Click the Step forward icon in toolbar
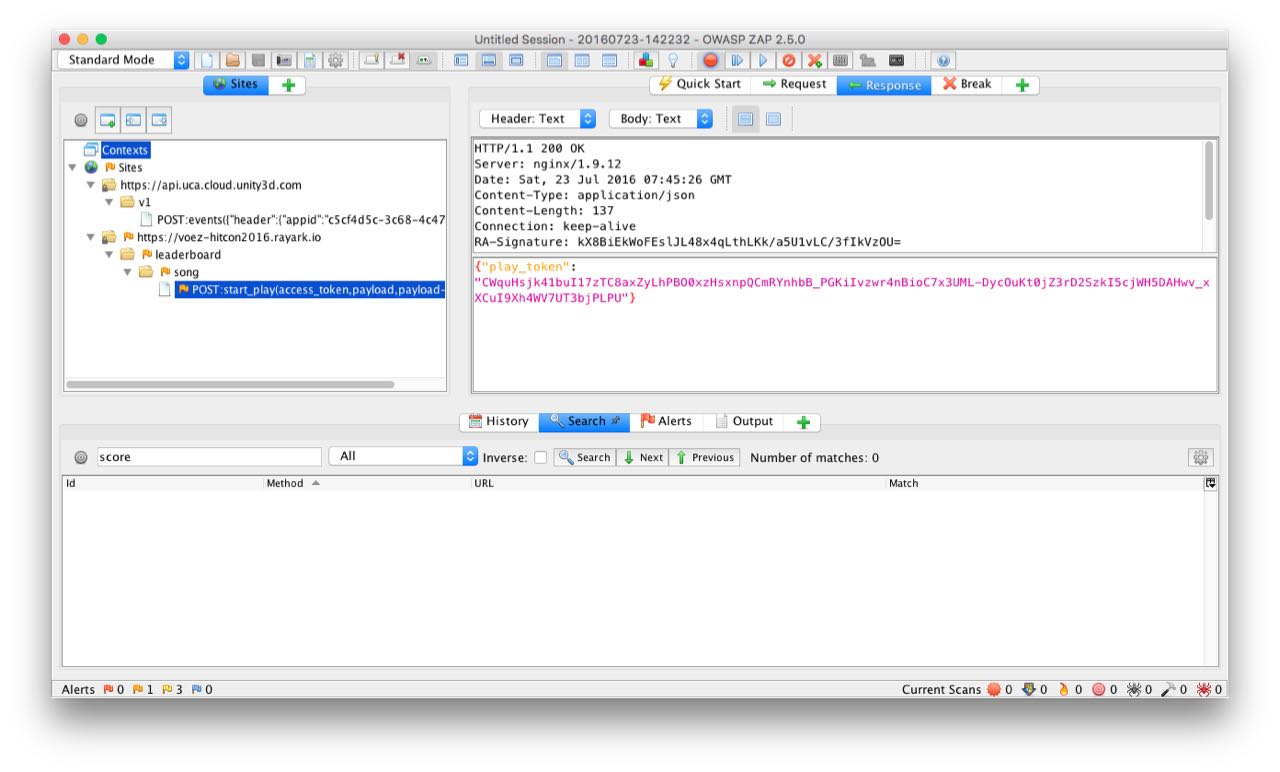The width and height of the screenshot is (1280, 772). click(737, 60)
